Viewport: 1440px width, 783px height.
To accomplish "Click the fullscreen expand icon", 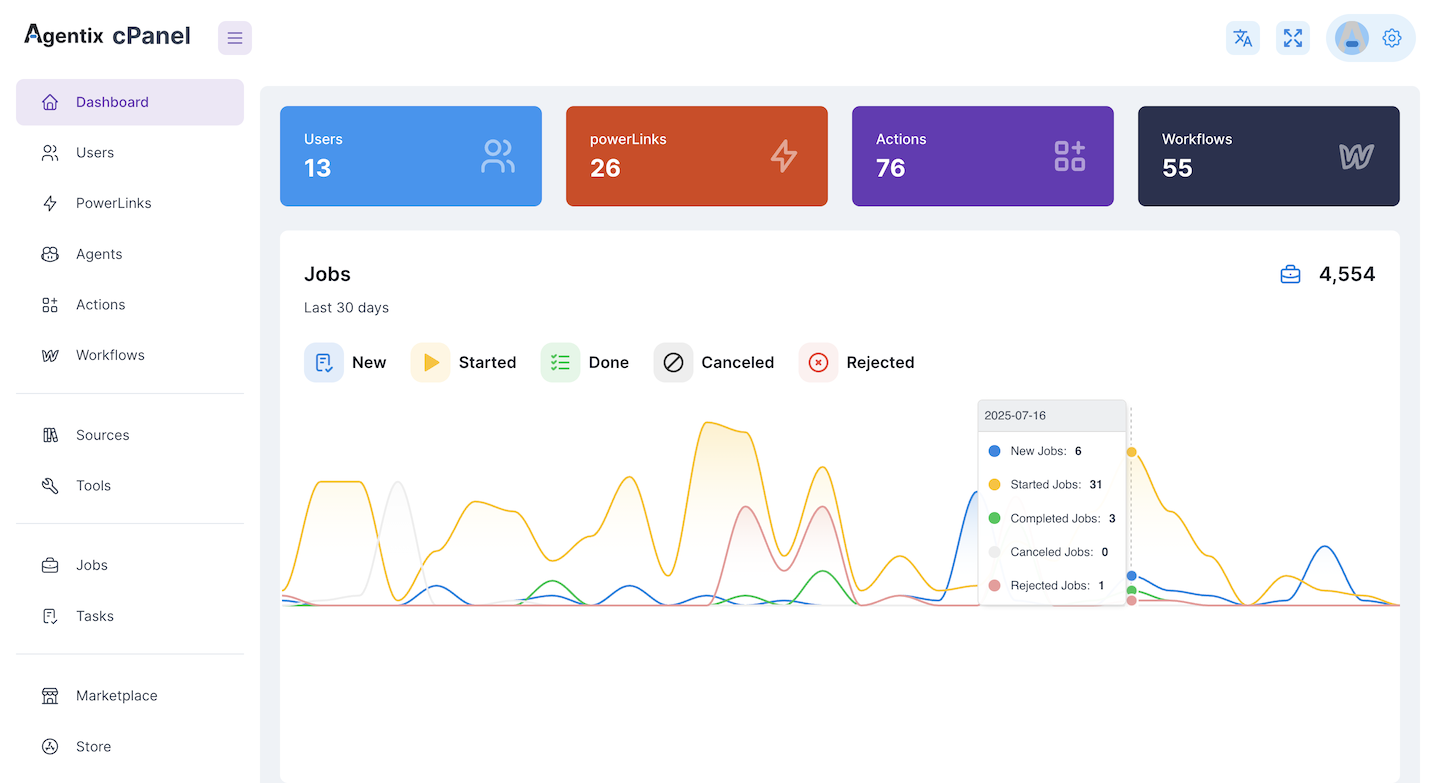I will coord(1292,37).
